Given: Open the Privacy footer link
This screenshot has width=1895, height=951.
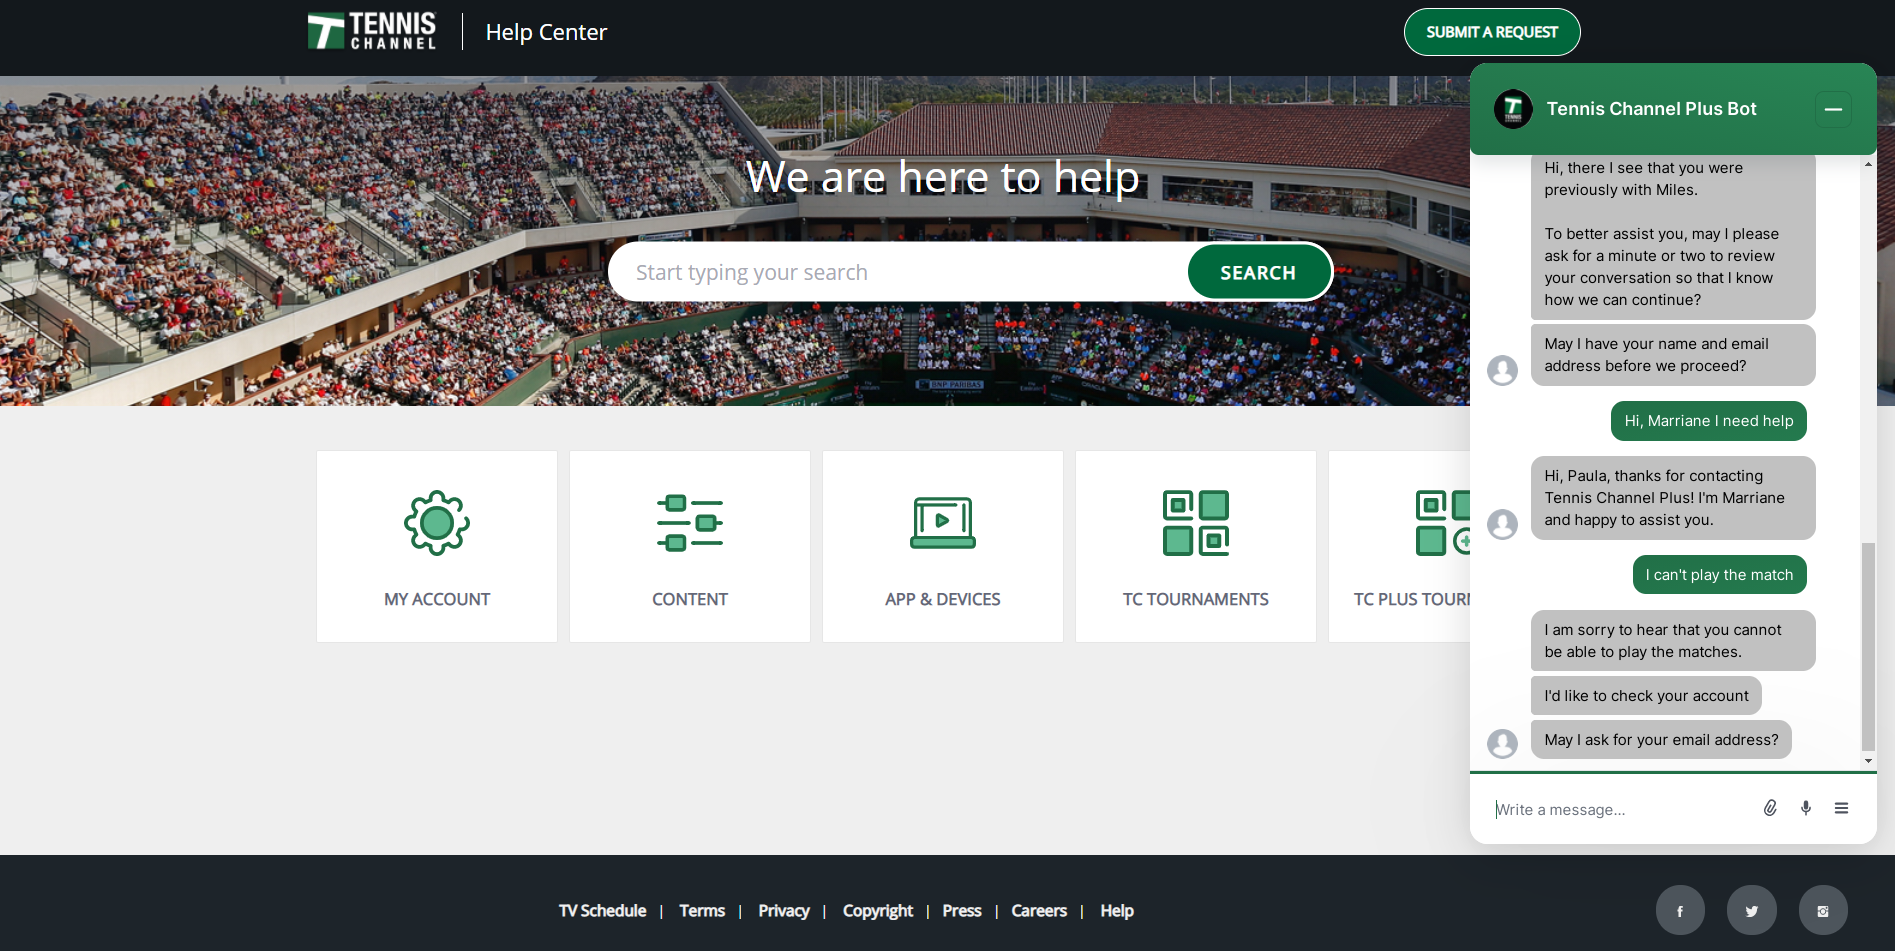Looking at the screenshot, I should click(784, 911).
